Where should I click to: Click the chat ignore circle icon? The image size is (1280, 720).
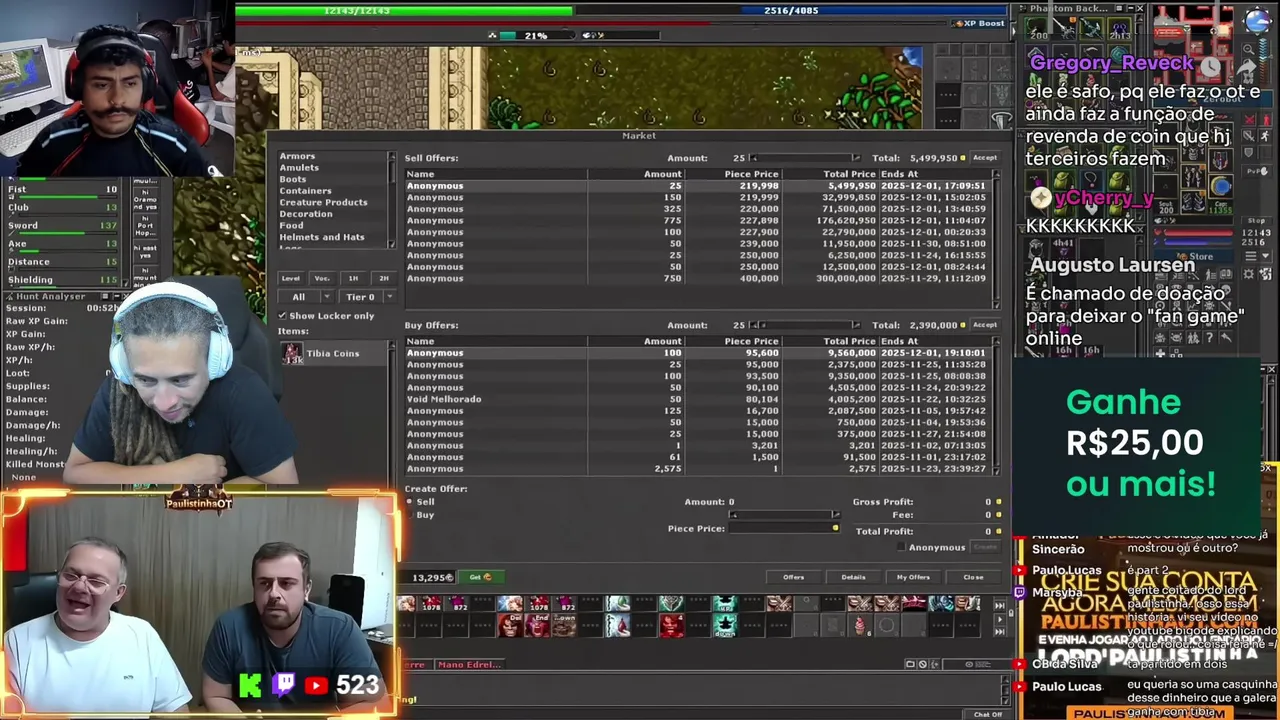(922, 664)
